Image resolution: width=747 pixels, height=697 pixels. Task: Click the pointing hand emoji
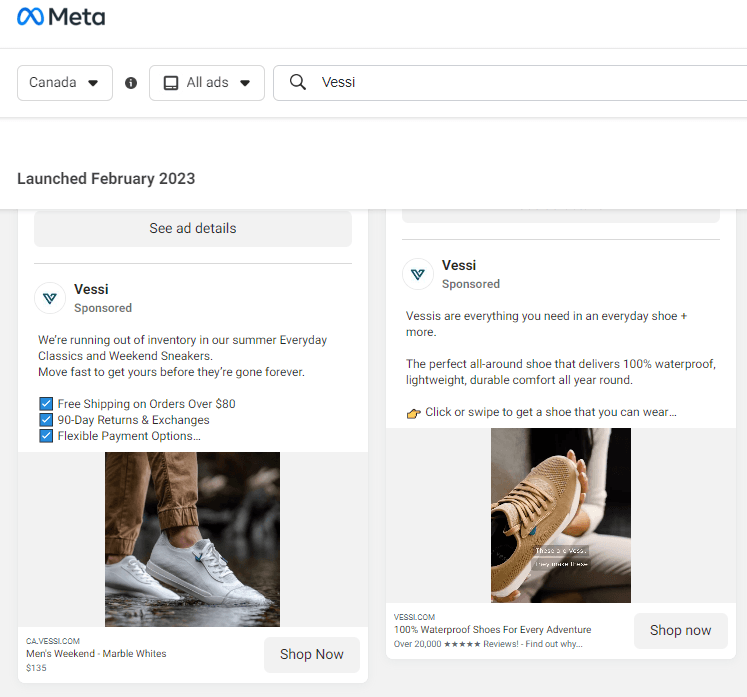pyautogui.click(x=414, y=413)
